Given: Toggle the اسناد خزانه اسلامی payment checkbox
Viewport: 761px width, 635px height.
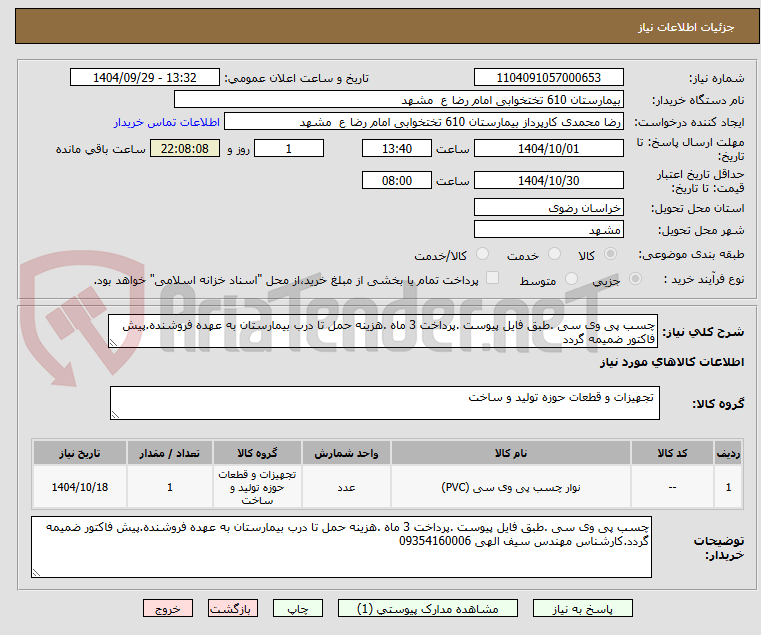Looking at the screenshot, I should tap(492, 278).
